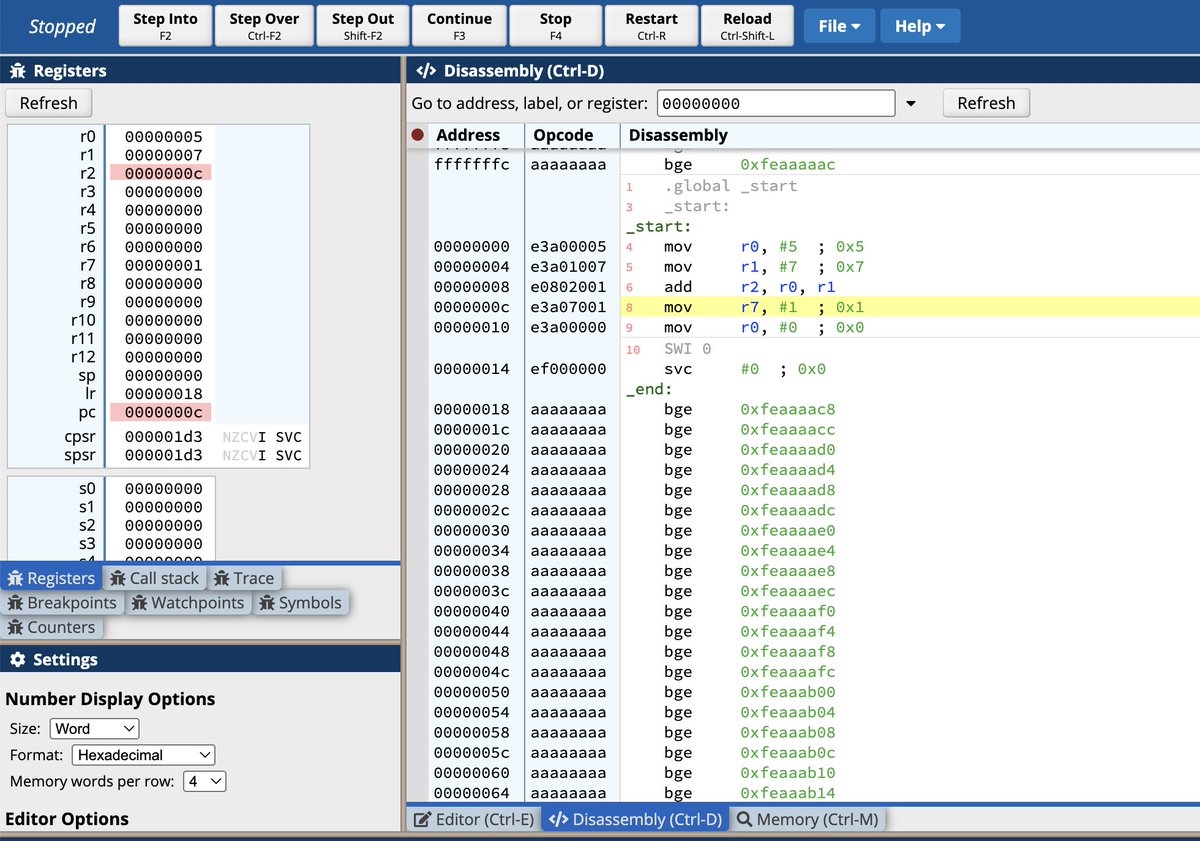This screenshot has height=841, width=1200.
Task: Click the Step Out button
Action: click(363, 26)
